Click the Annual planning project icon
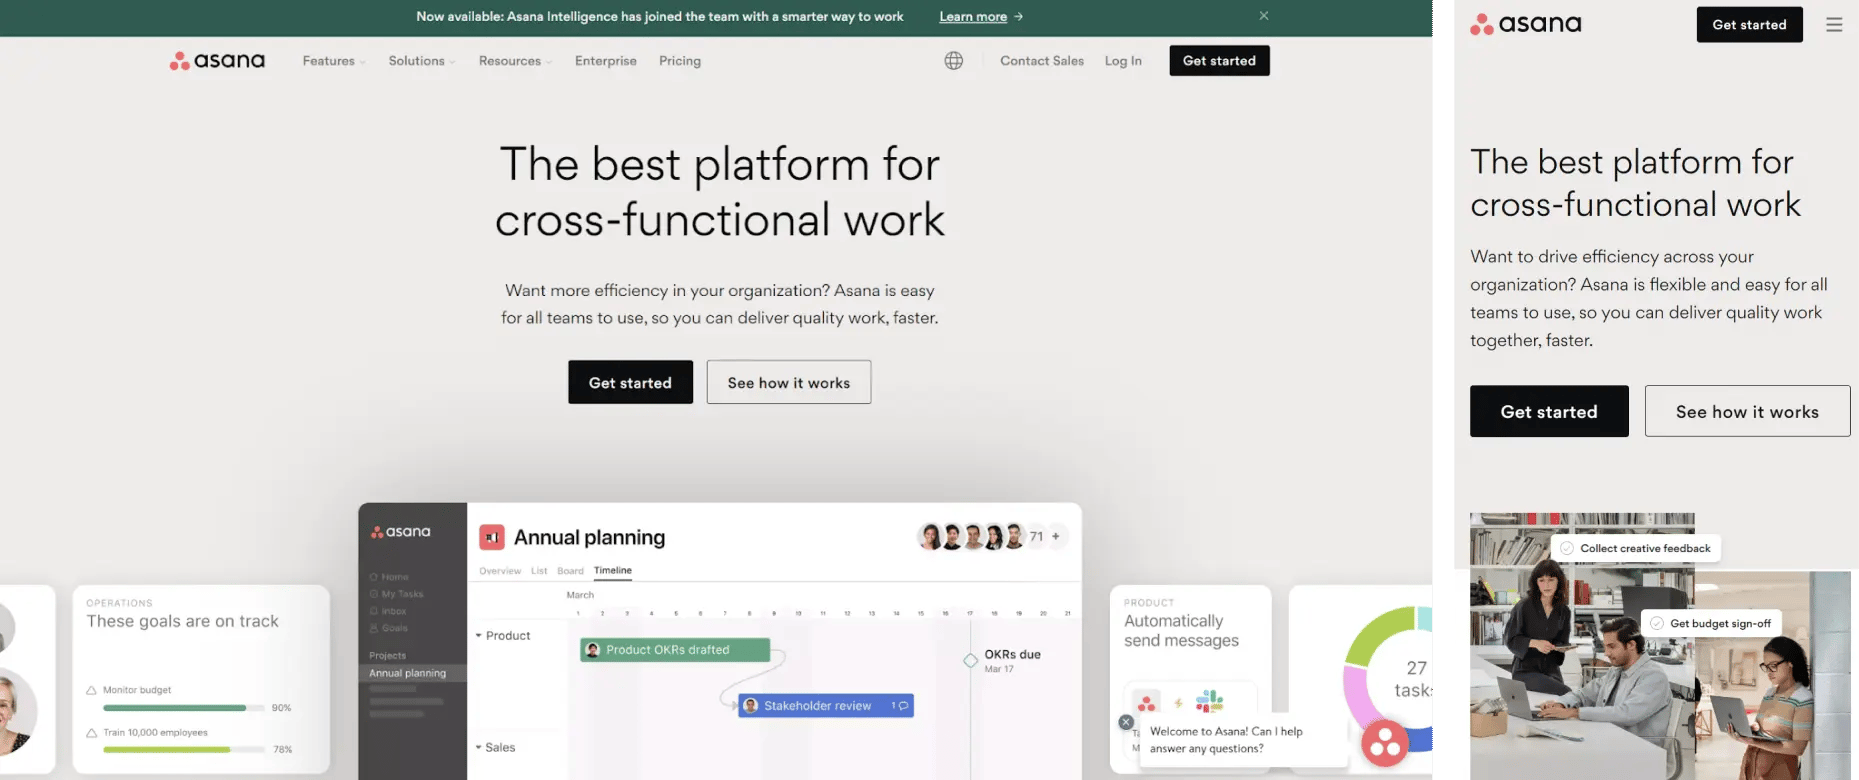The image size is (1859, 780). pos(491,537)
